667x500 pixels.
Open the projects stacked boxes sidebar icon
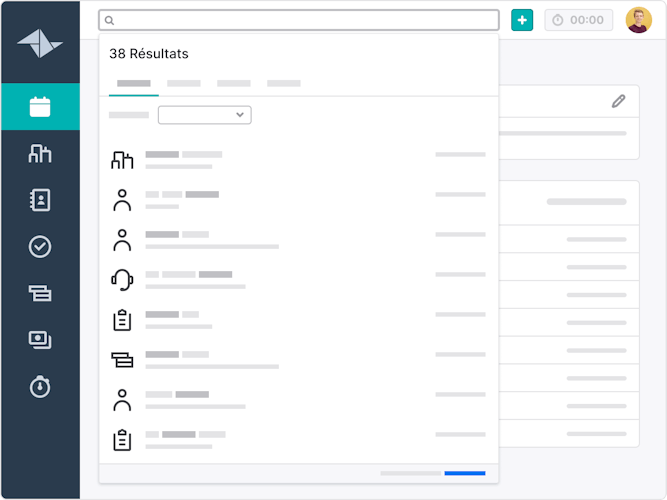(40, 293)
